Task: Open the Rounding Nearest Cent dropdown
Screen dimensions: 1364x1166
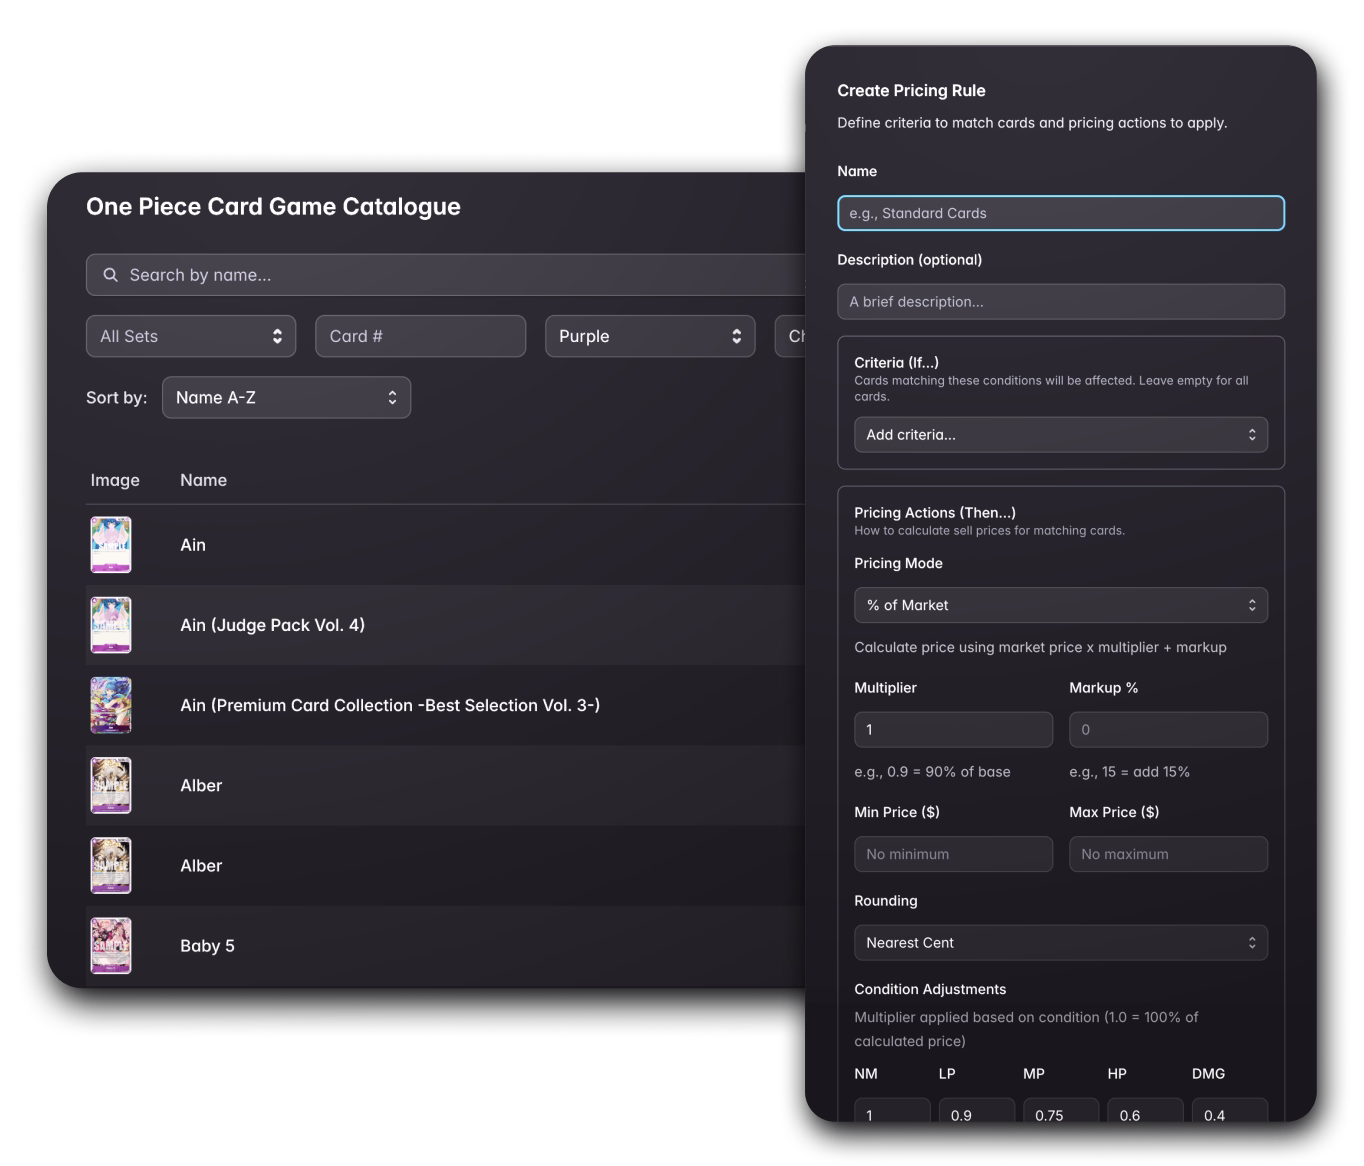Action: point(1061,943)
